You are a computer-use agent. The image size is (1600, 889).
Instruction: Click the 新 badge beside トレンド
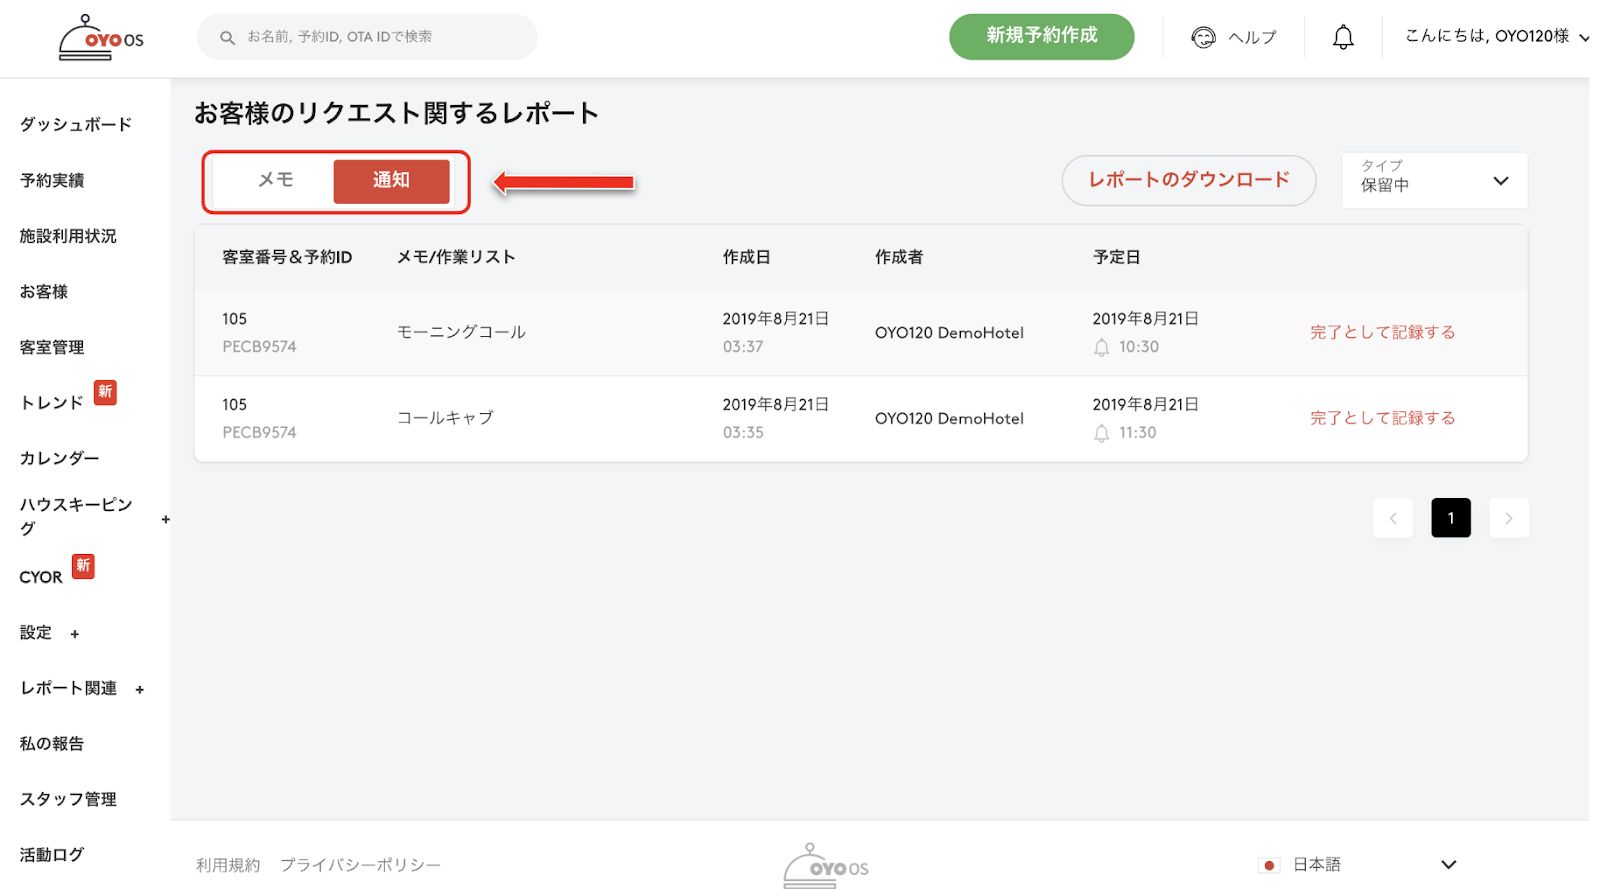105,392
